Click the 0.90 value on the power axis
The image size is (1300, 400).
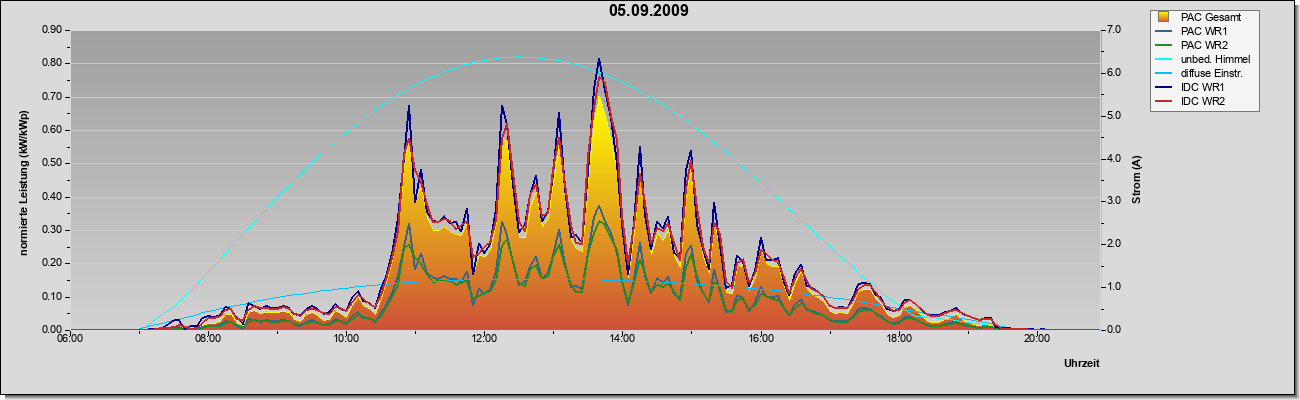pos(51,30)
